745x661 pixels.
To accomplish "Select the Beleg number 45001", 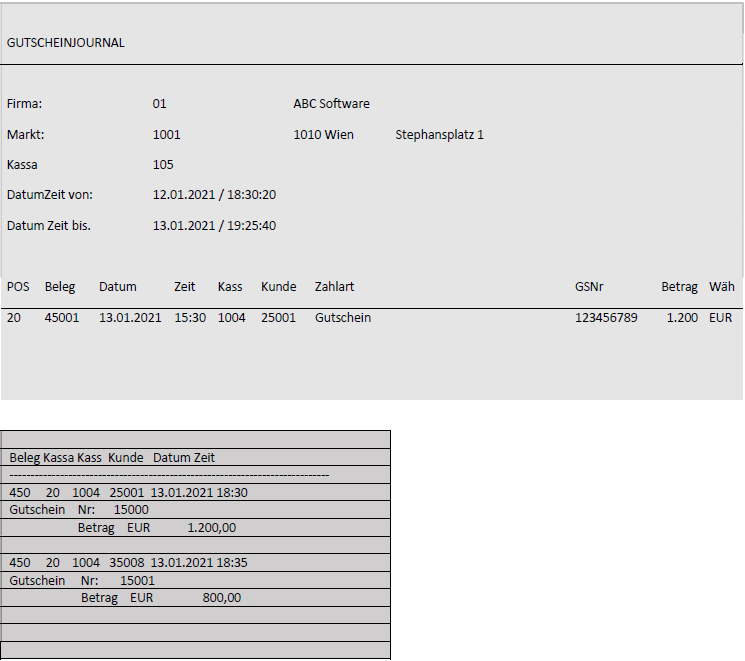I will (61, 318).
